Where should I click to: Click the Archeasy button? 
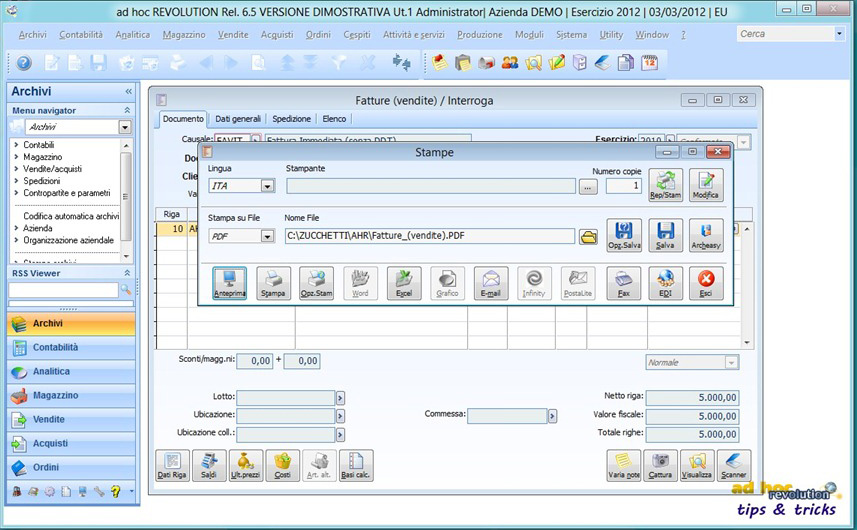(706, 235)
